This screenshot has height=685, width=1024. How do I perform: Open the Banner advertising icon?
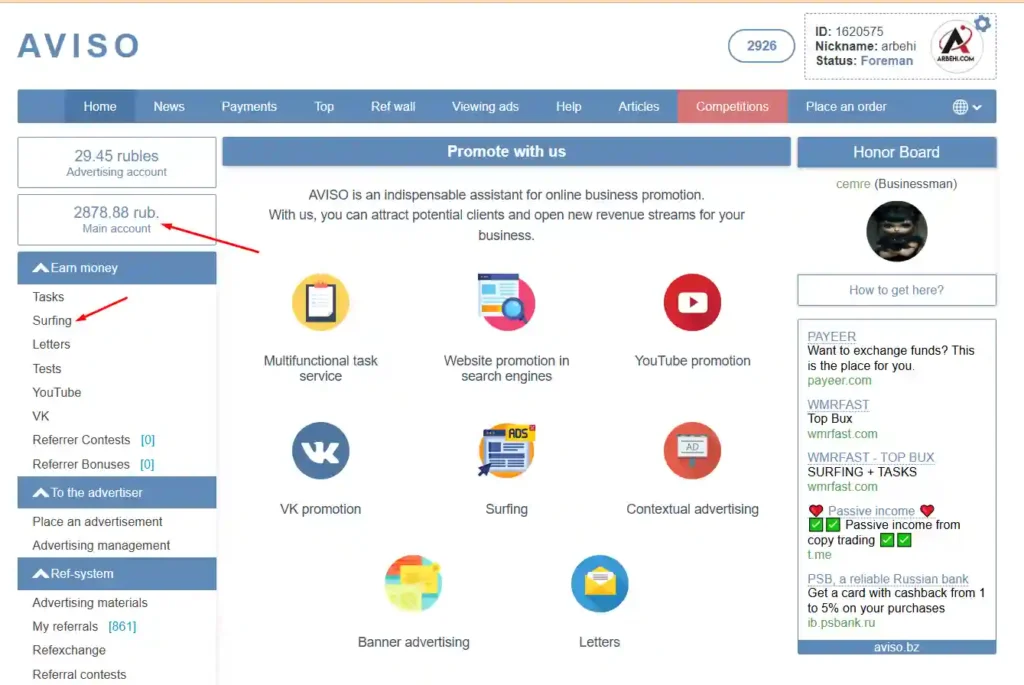coord(413,584)
